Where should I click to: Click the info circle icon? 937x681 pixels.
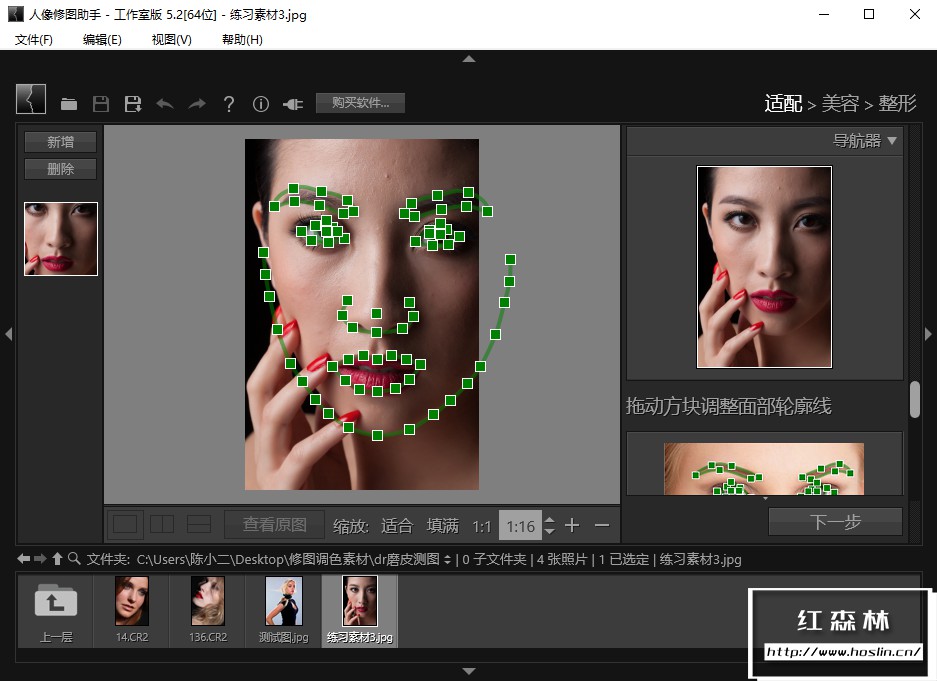pos(261,104)
